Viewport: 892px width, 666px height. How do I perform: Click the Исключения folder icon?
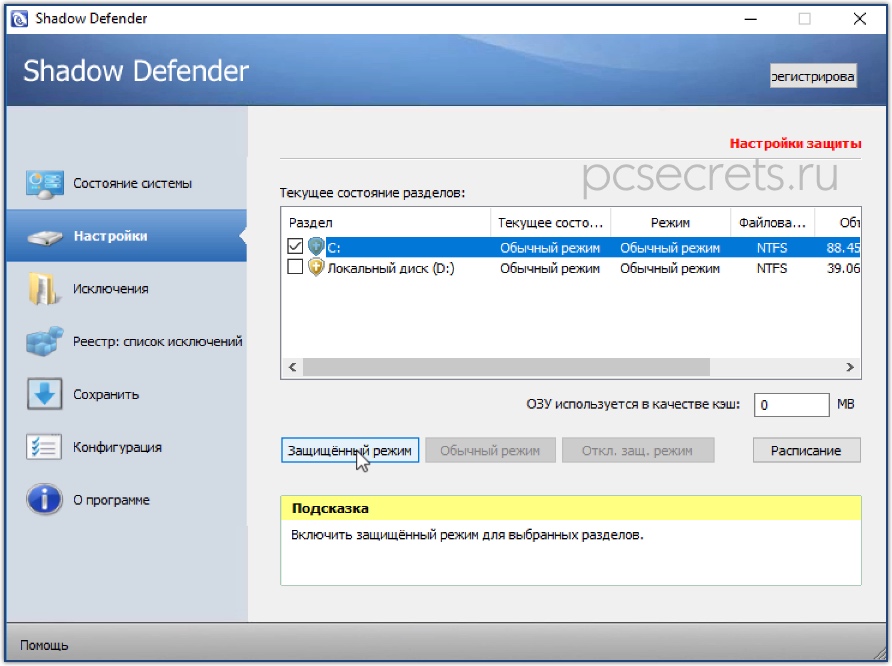[x=43, y=289]
